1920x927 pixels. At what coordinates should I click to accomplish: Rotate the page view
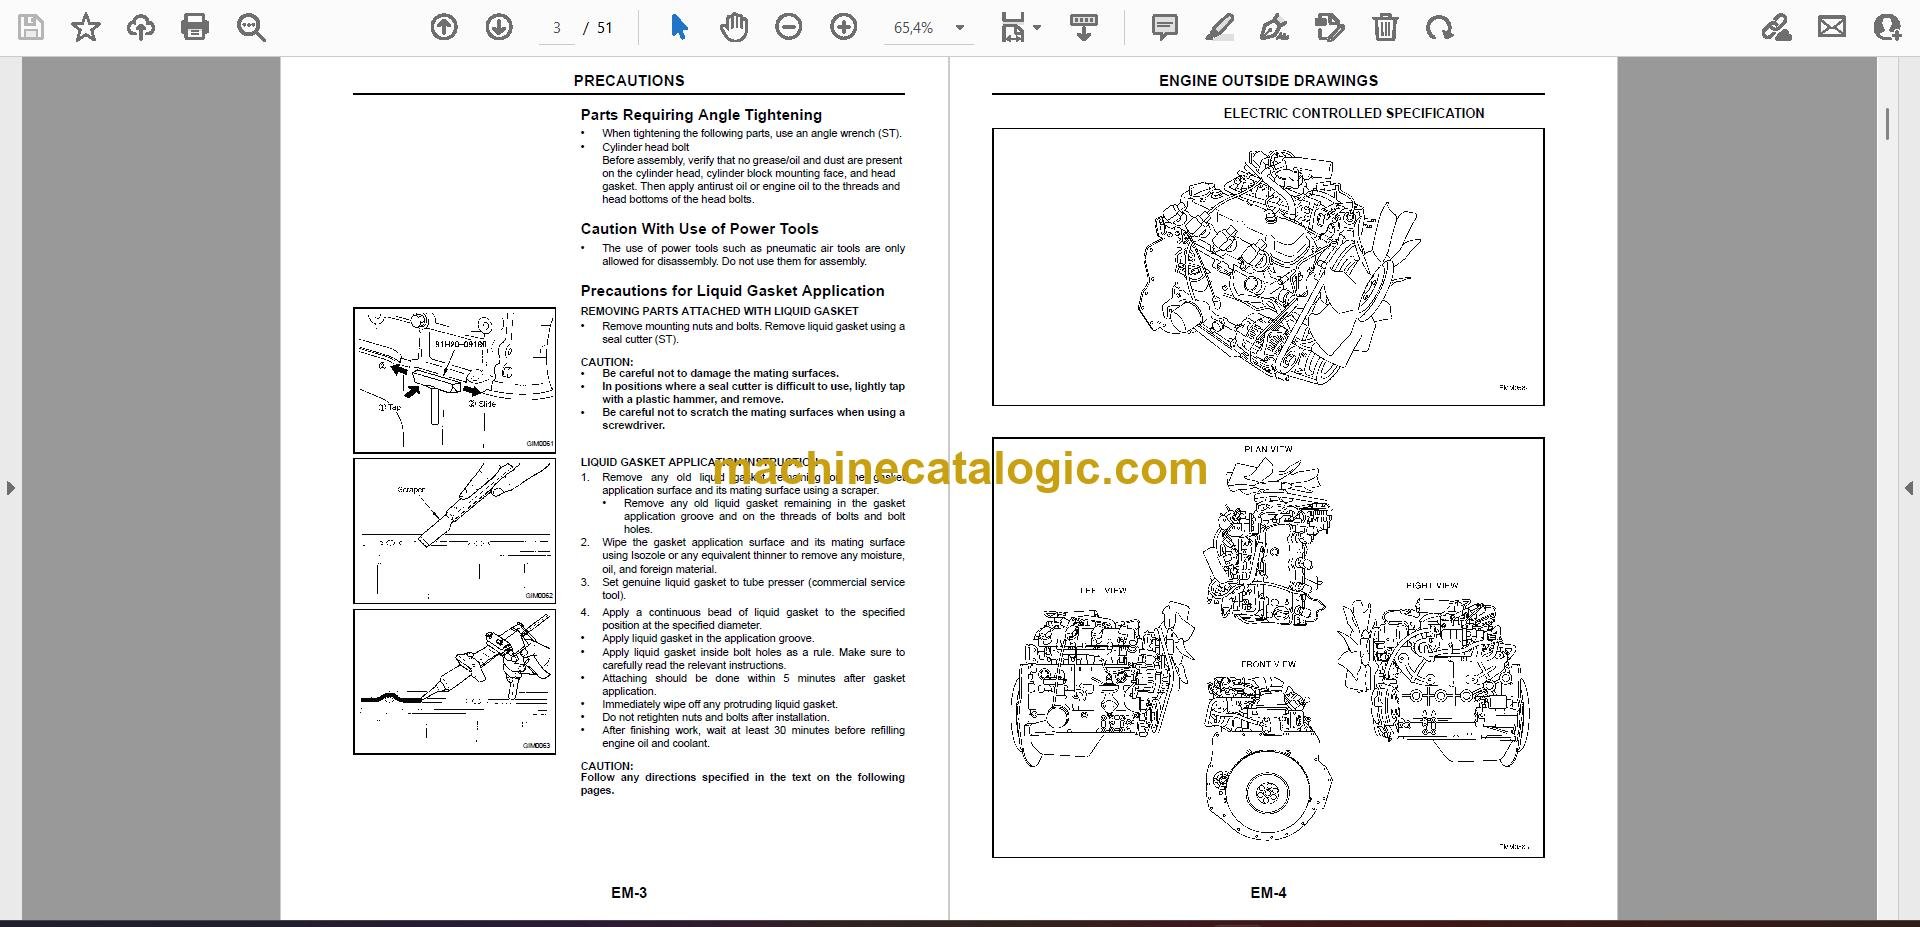(x=1440, y=28)
